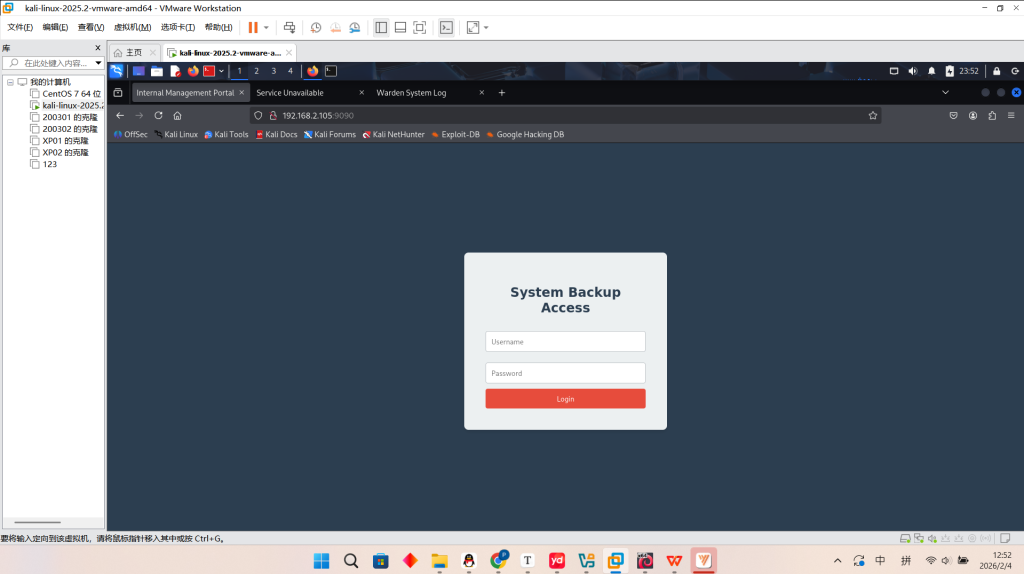Click the take snapshot clock icon
The width and height of the screenshot is (1024, 574).
point(315,28)
